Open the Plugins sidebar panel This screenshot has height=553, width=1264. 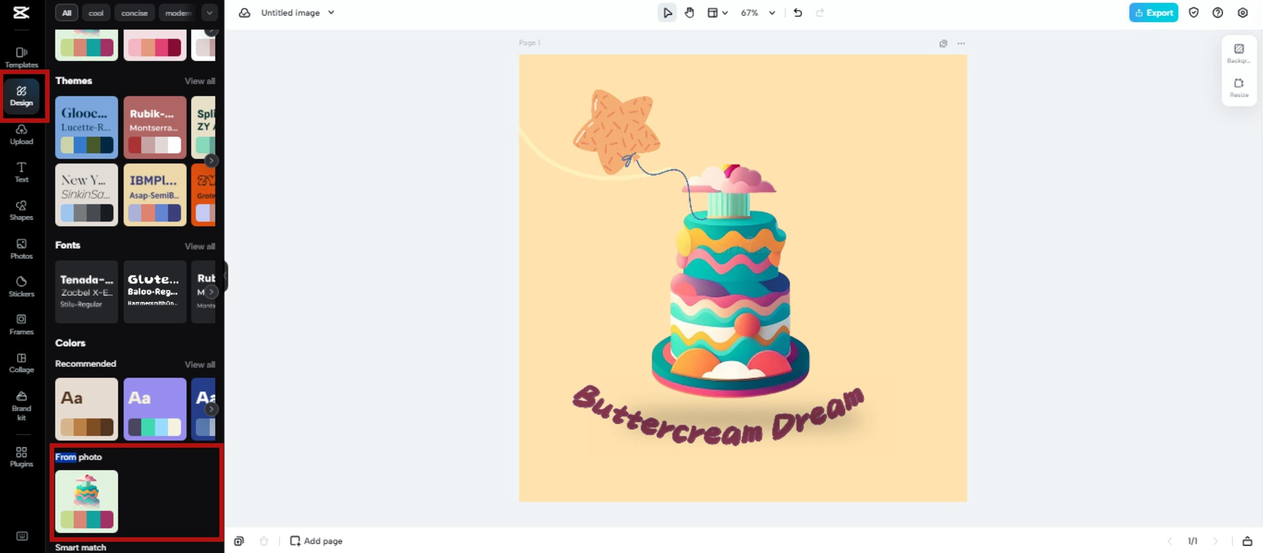click(x=21, y=457)
